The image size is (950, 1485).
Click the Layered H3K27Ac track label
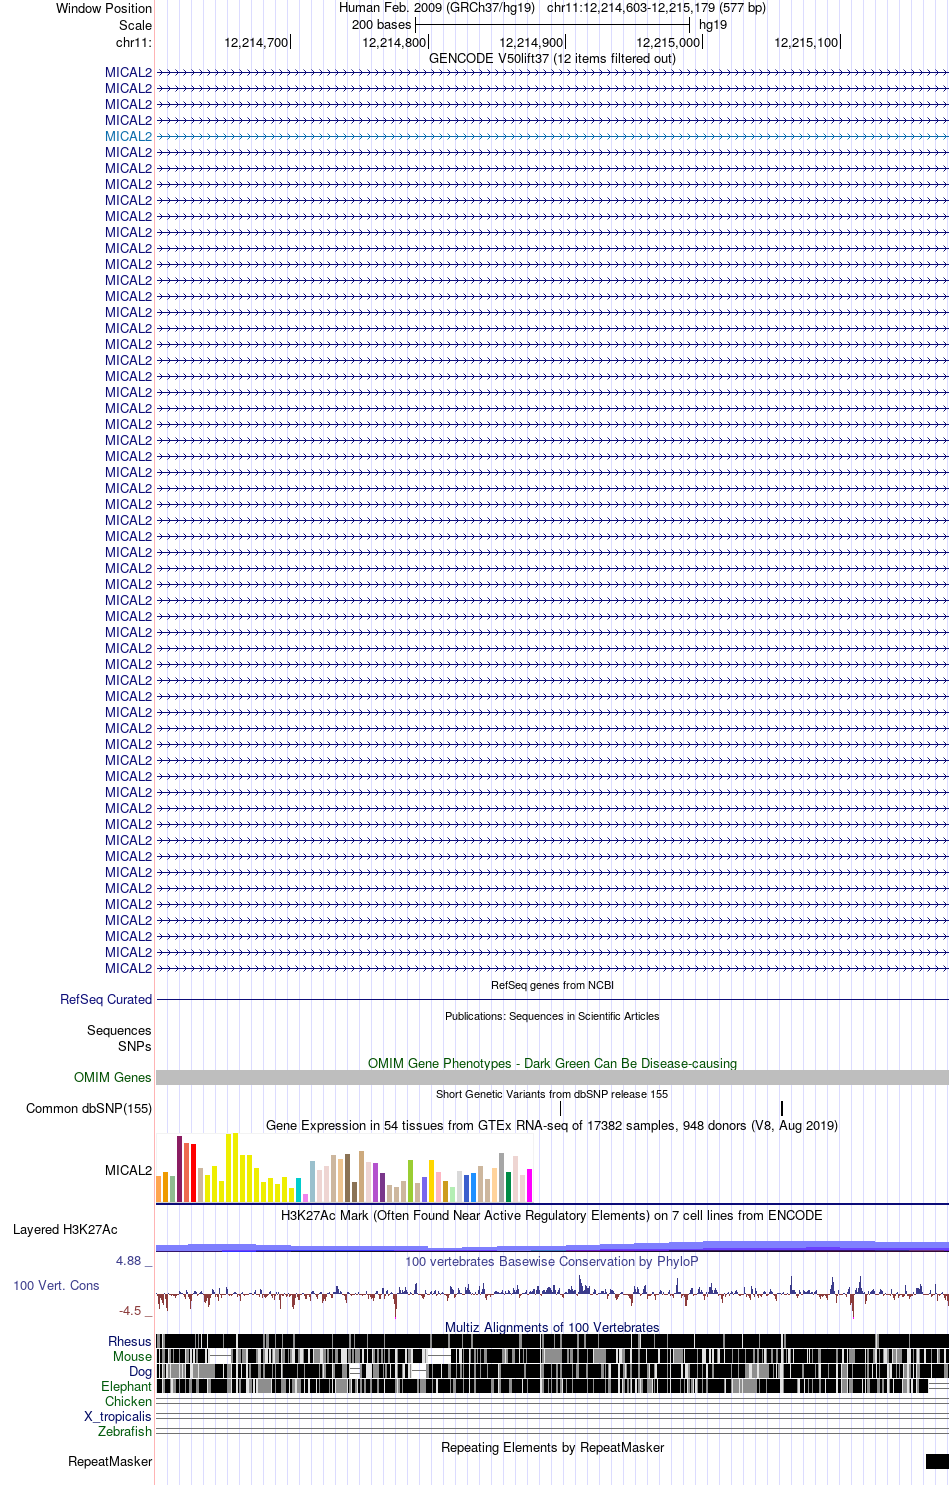[x=65, y=1229]
